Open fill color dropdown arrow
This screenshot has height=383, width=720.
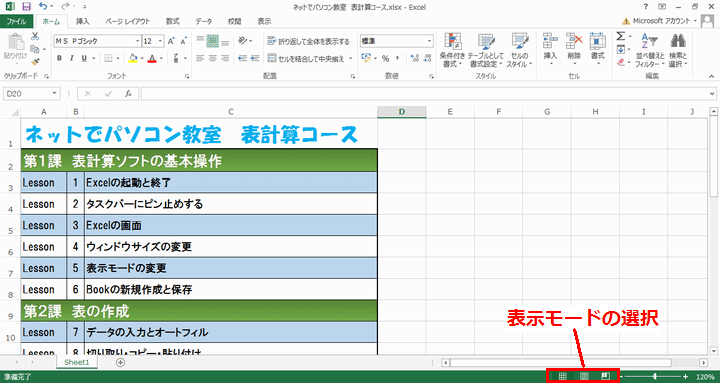tap(142, 58)
